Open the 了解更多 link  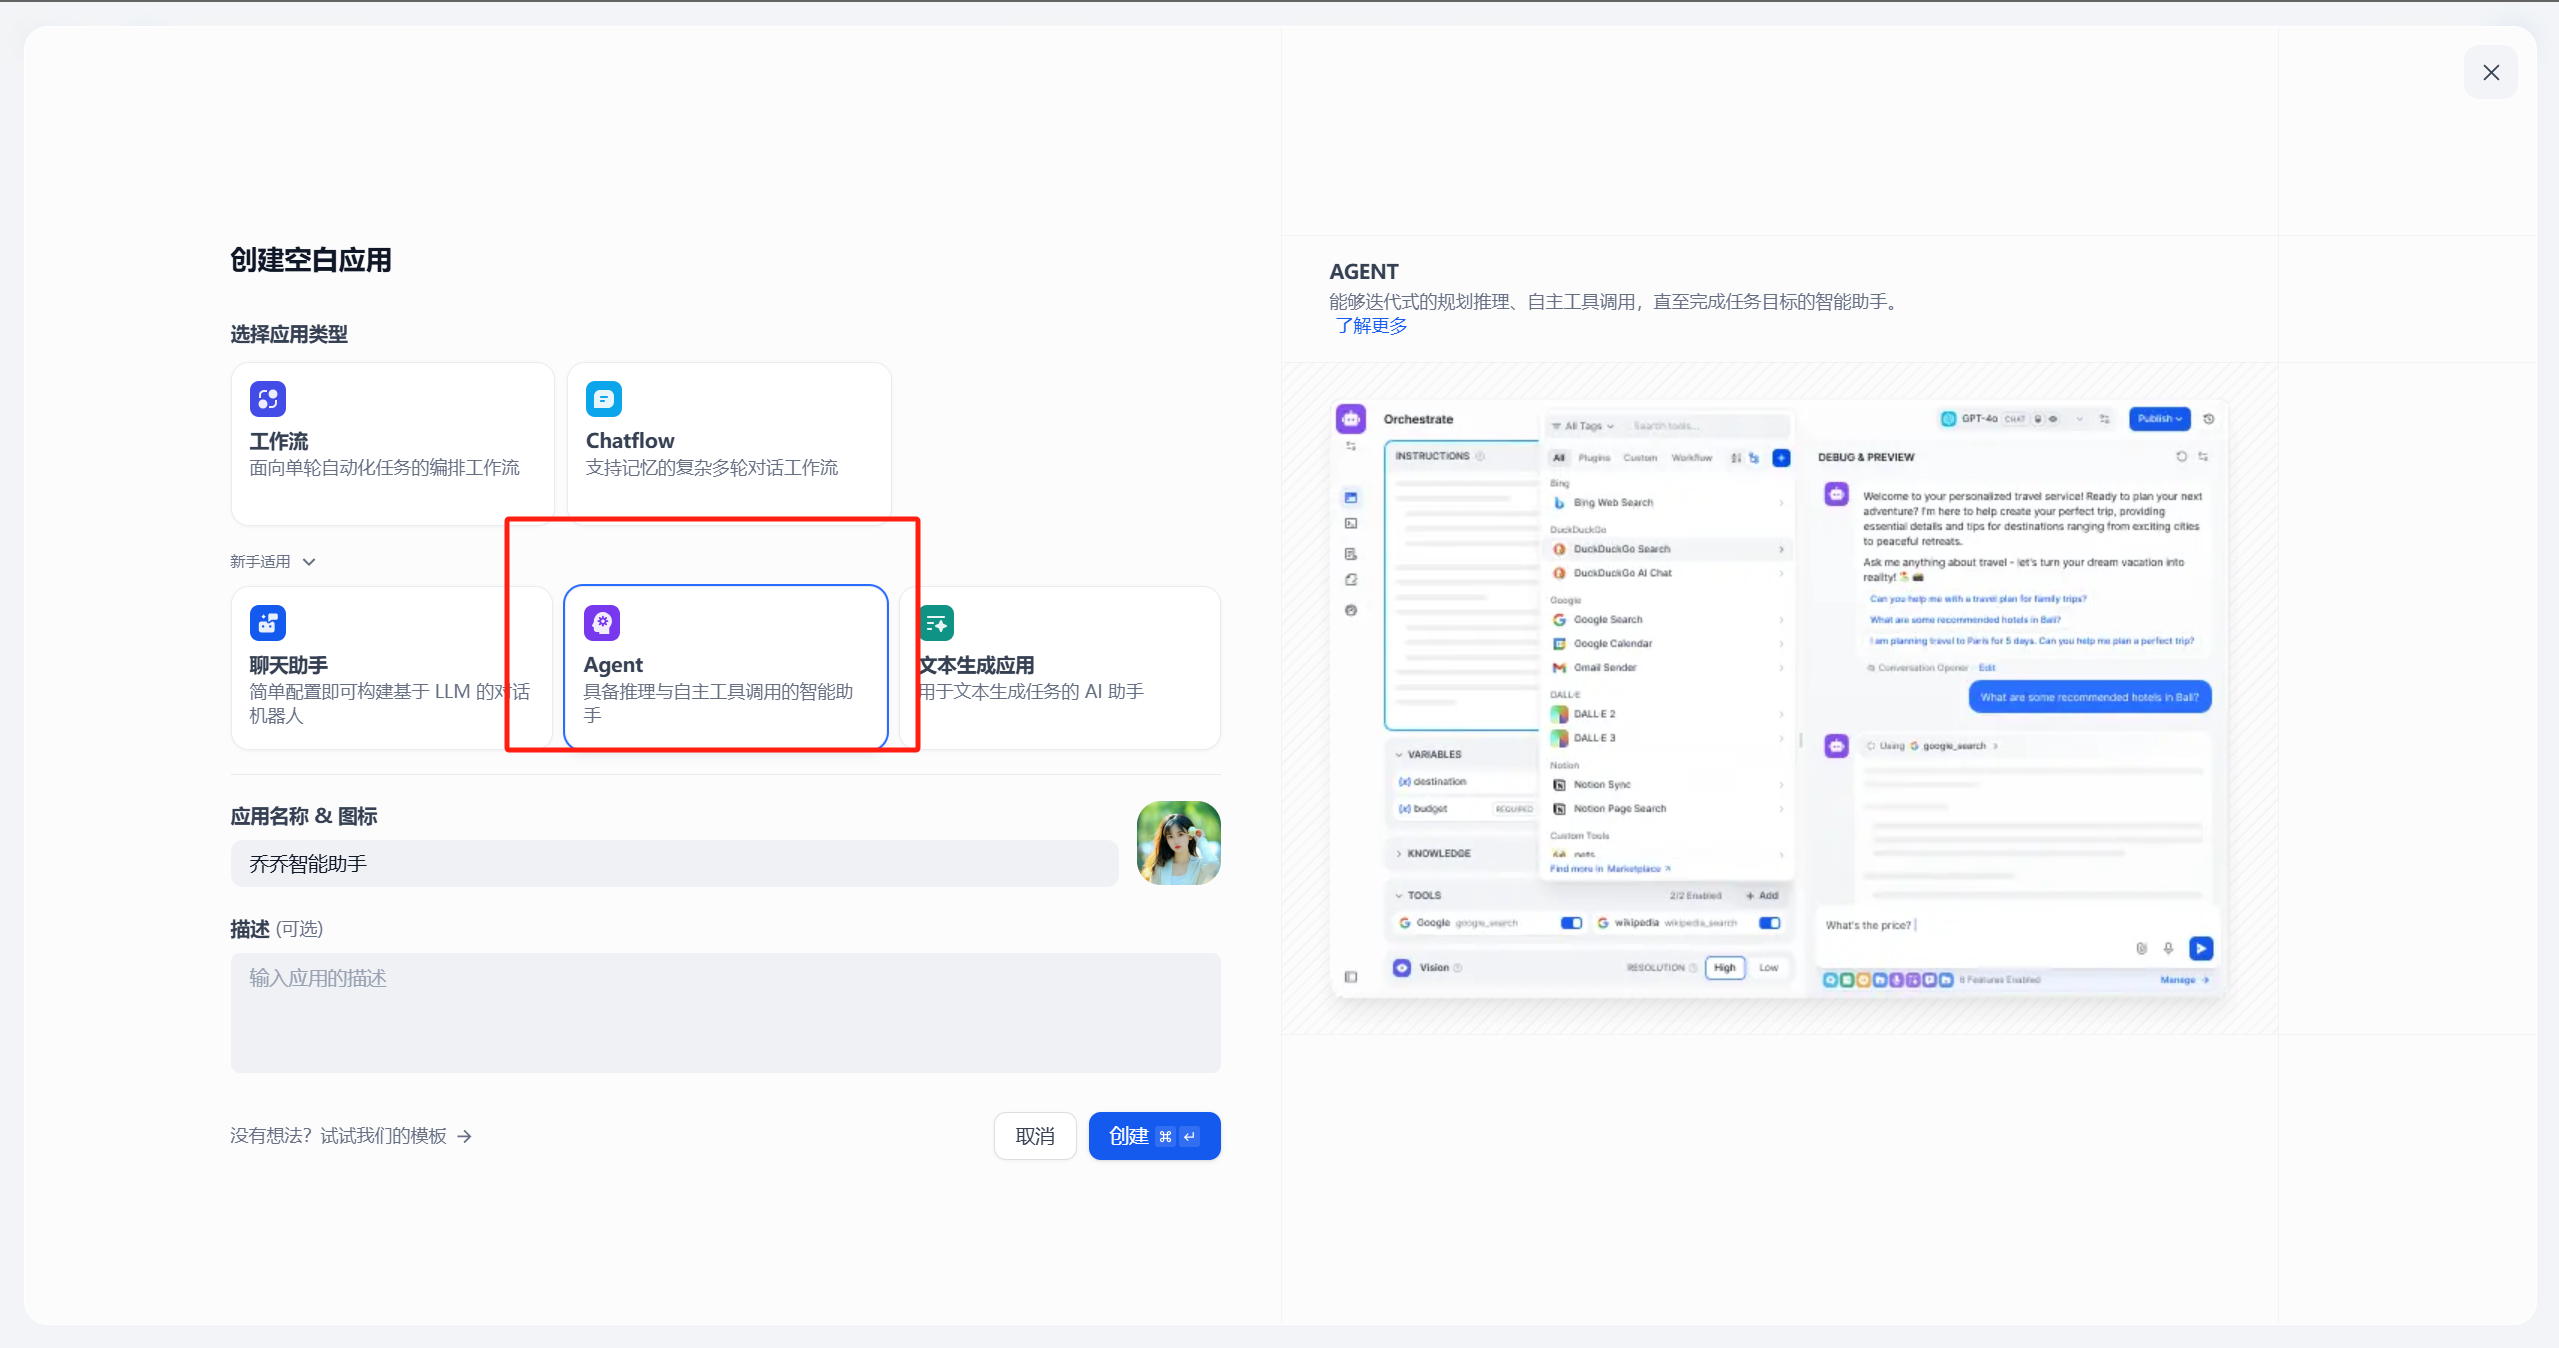coord(1371,326)
